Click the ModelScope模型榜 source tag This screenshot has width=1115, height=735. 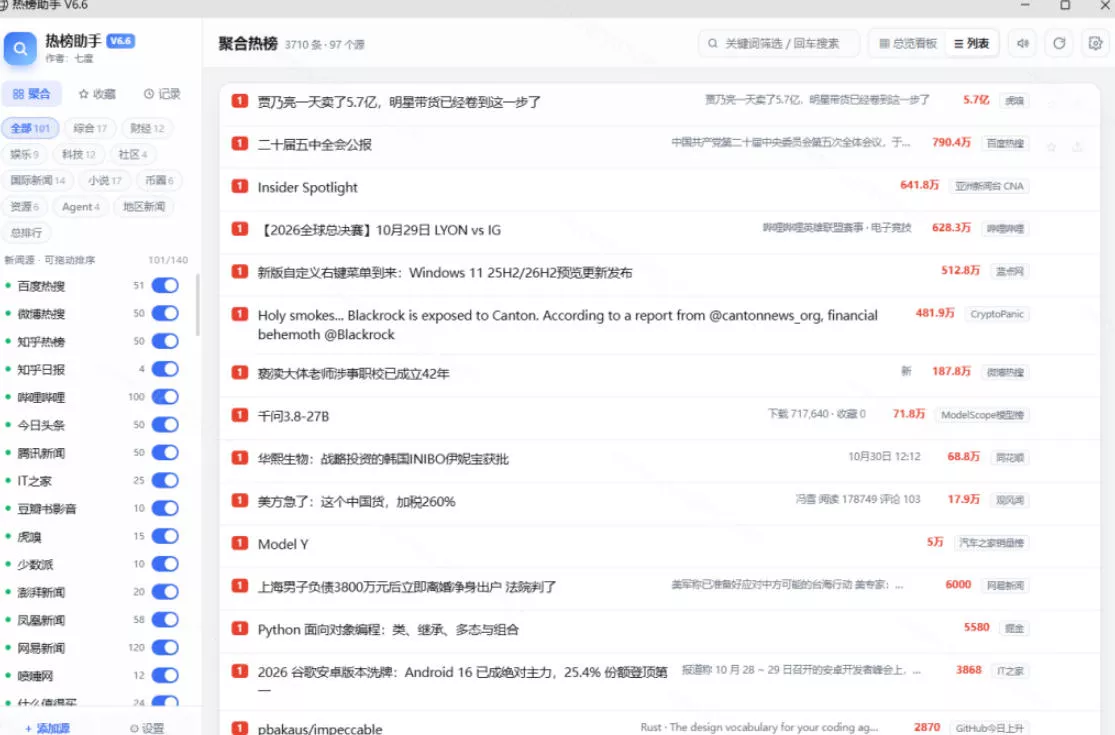982,414
